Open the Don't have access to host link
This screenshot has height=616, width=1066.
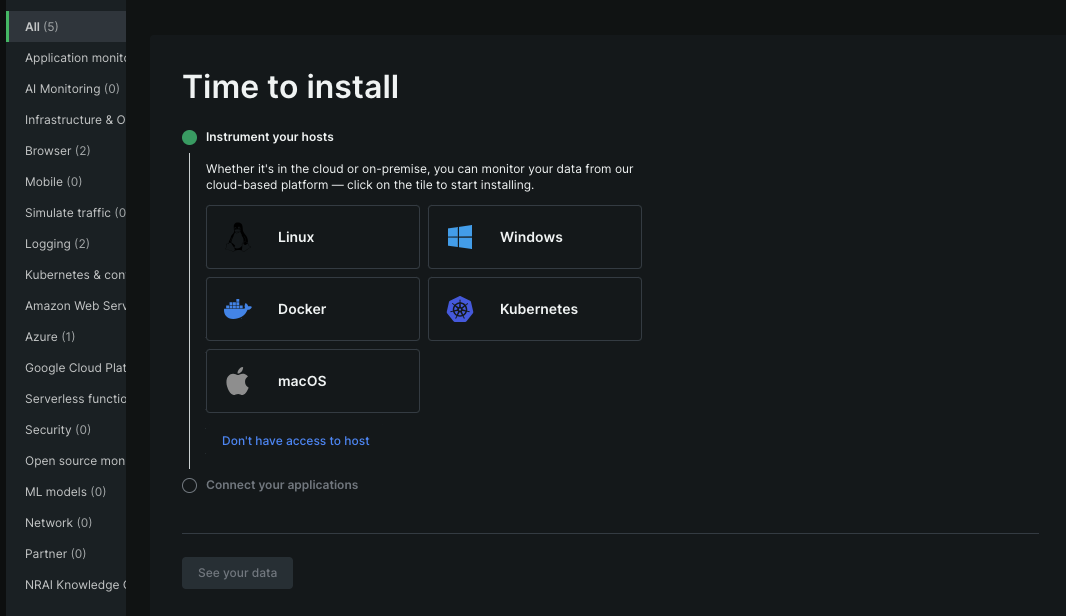tap(296, 441)
